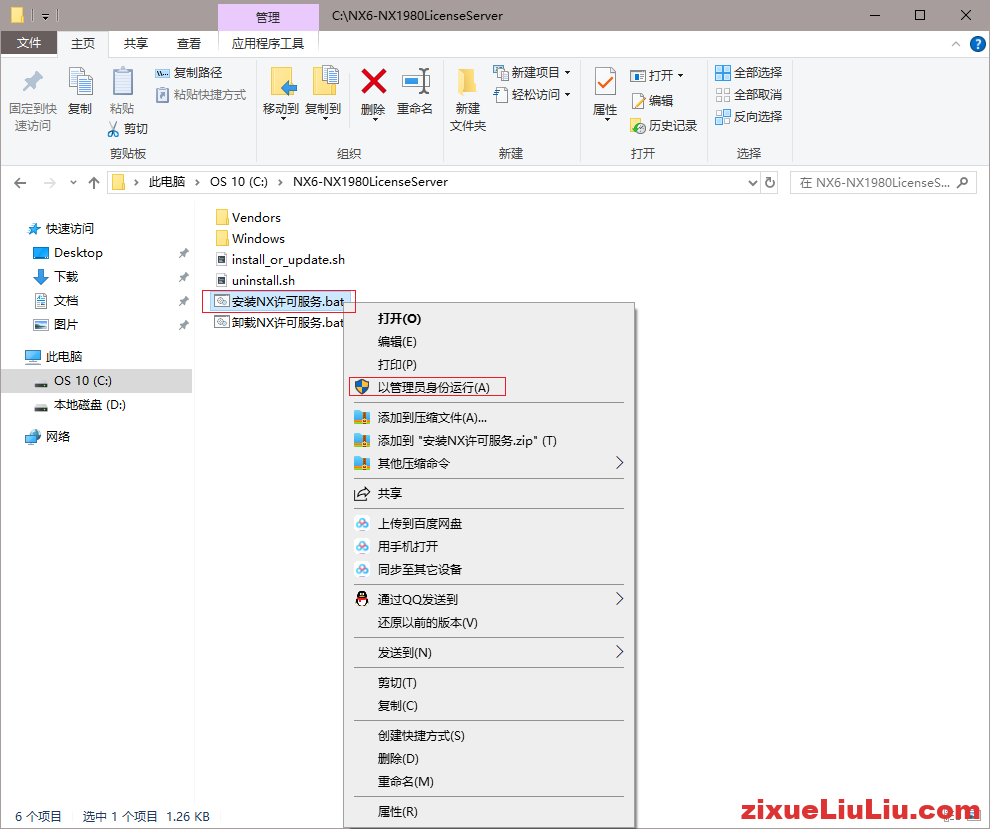Click the Rename icon in ribbon
This screenshot has height=829, width=990.
(415, 82)
